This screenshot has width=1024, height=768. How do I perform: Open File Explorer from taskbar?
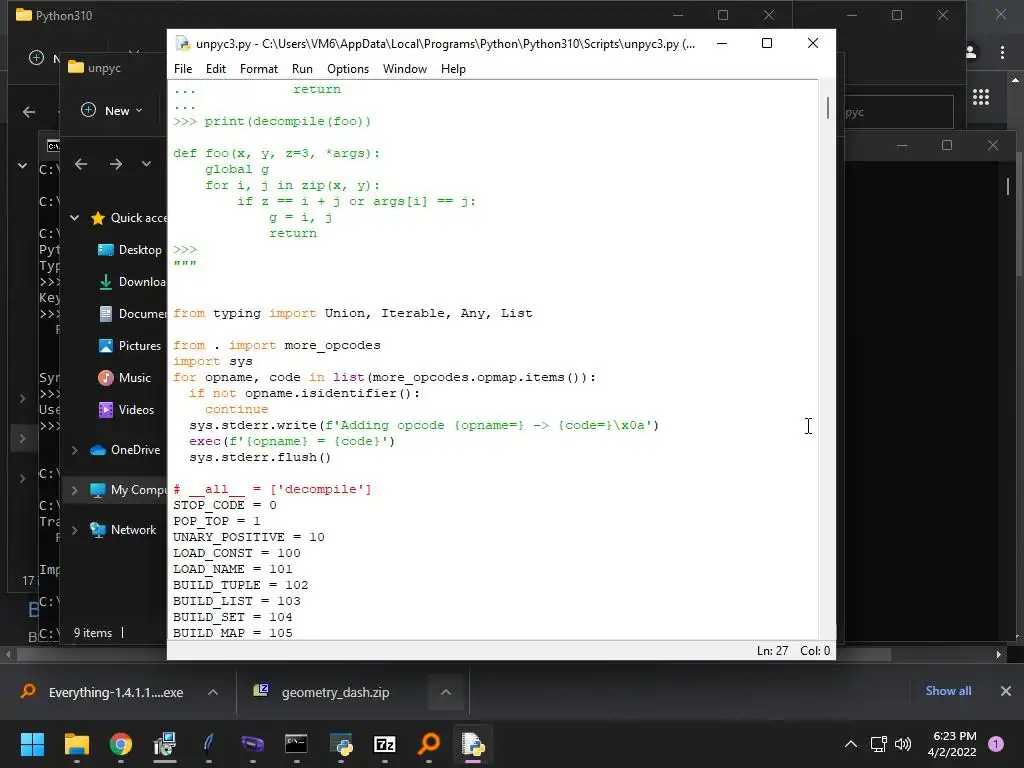76,744
